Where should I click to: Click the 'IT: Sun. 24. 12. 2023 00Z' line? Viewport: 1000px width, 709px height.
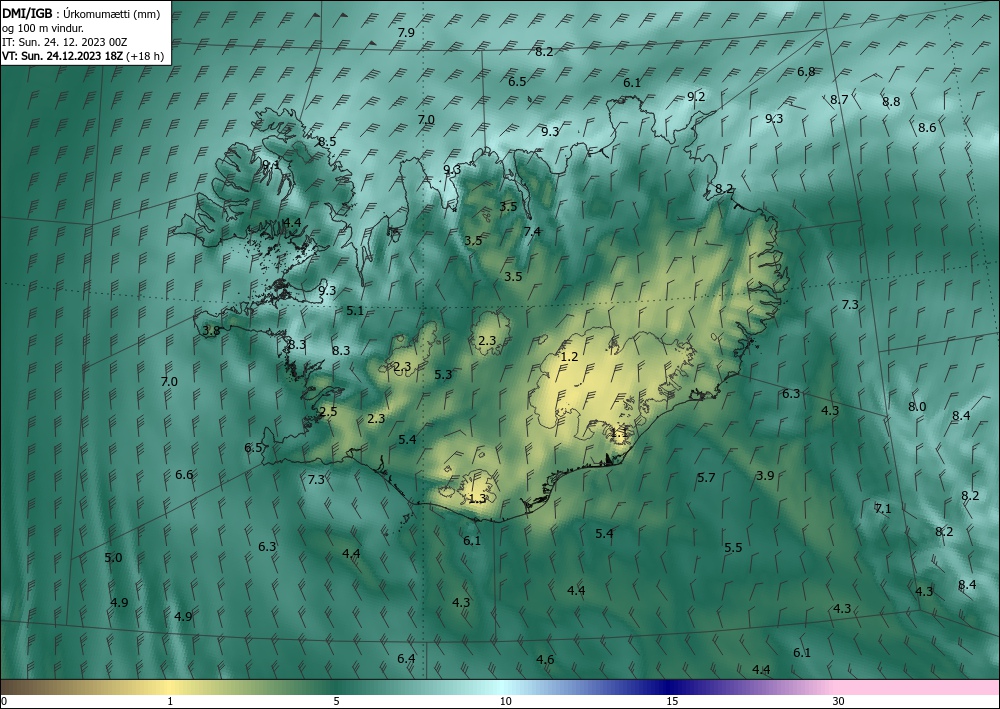tap(64, 42)
